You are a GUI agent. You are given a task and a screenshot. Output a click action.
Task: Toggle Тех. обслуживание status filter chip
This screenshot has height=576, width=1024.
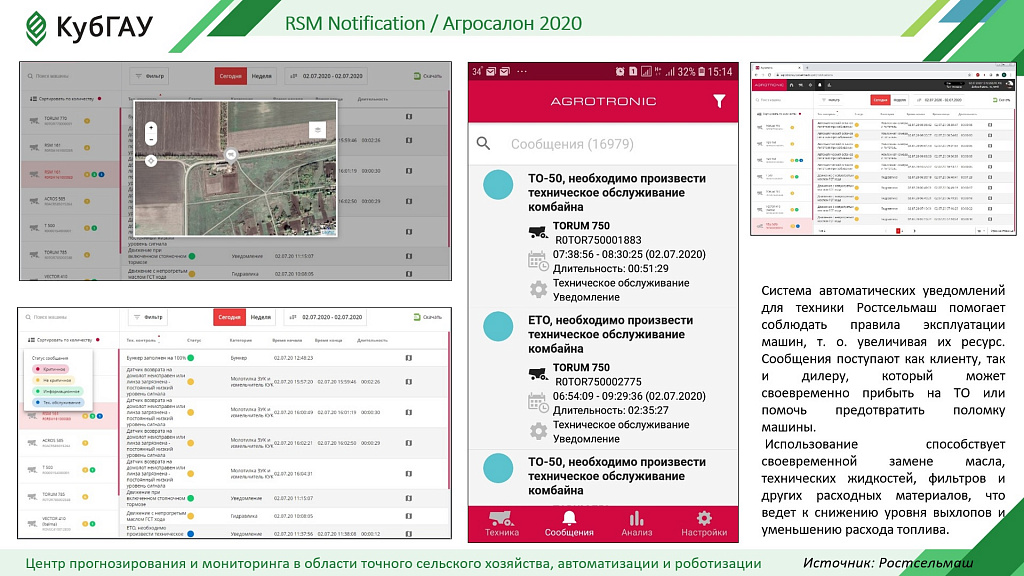click(x=57, y=402)
